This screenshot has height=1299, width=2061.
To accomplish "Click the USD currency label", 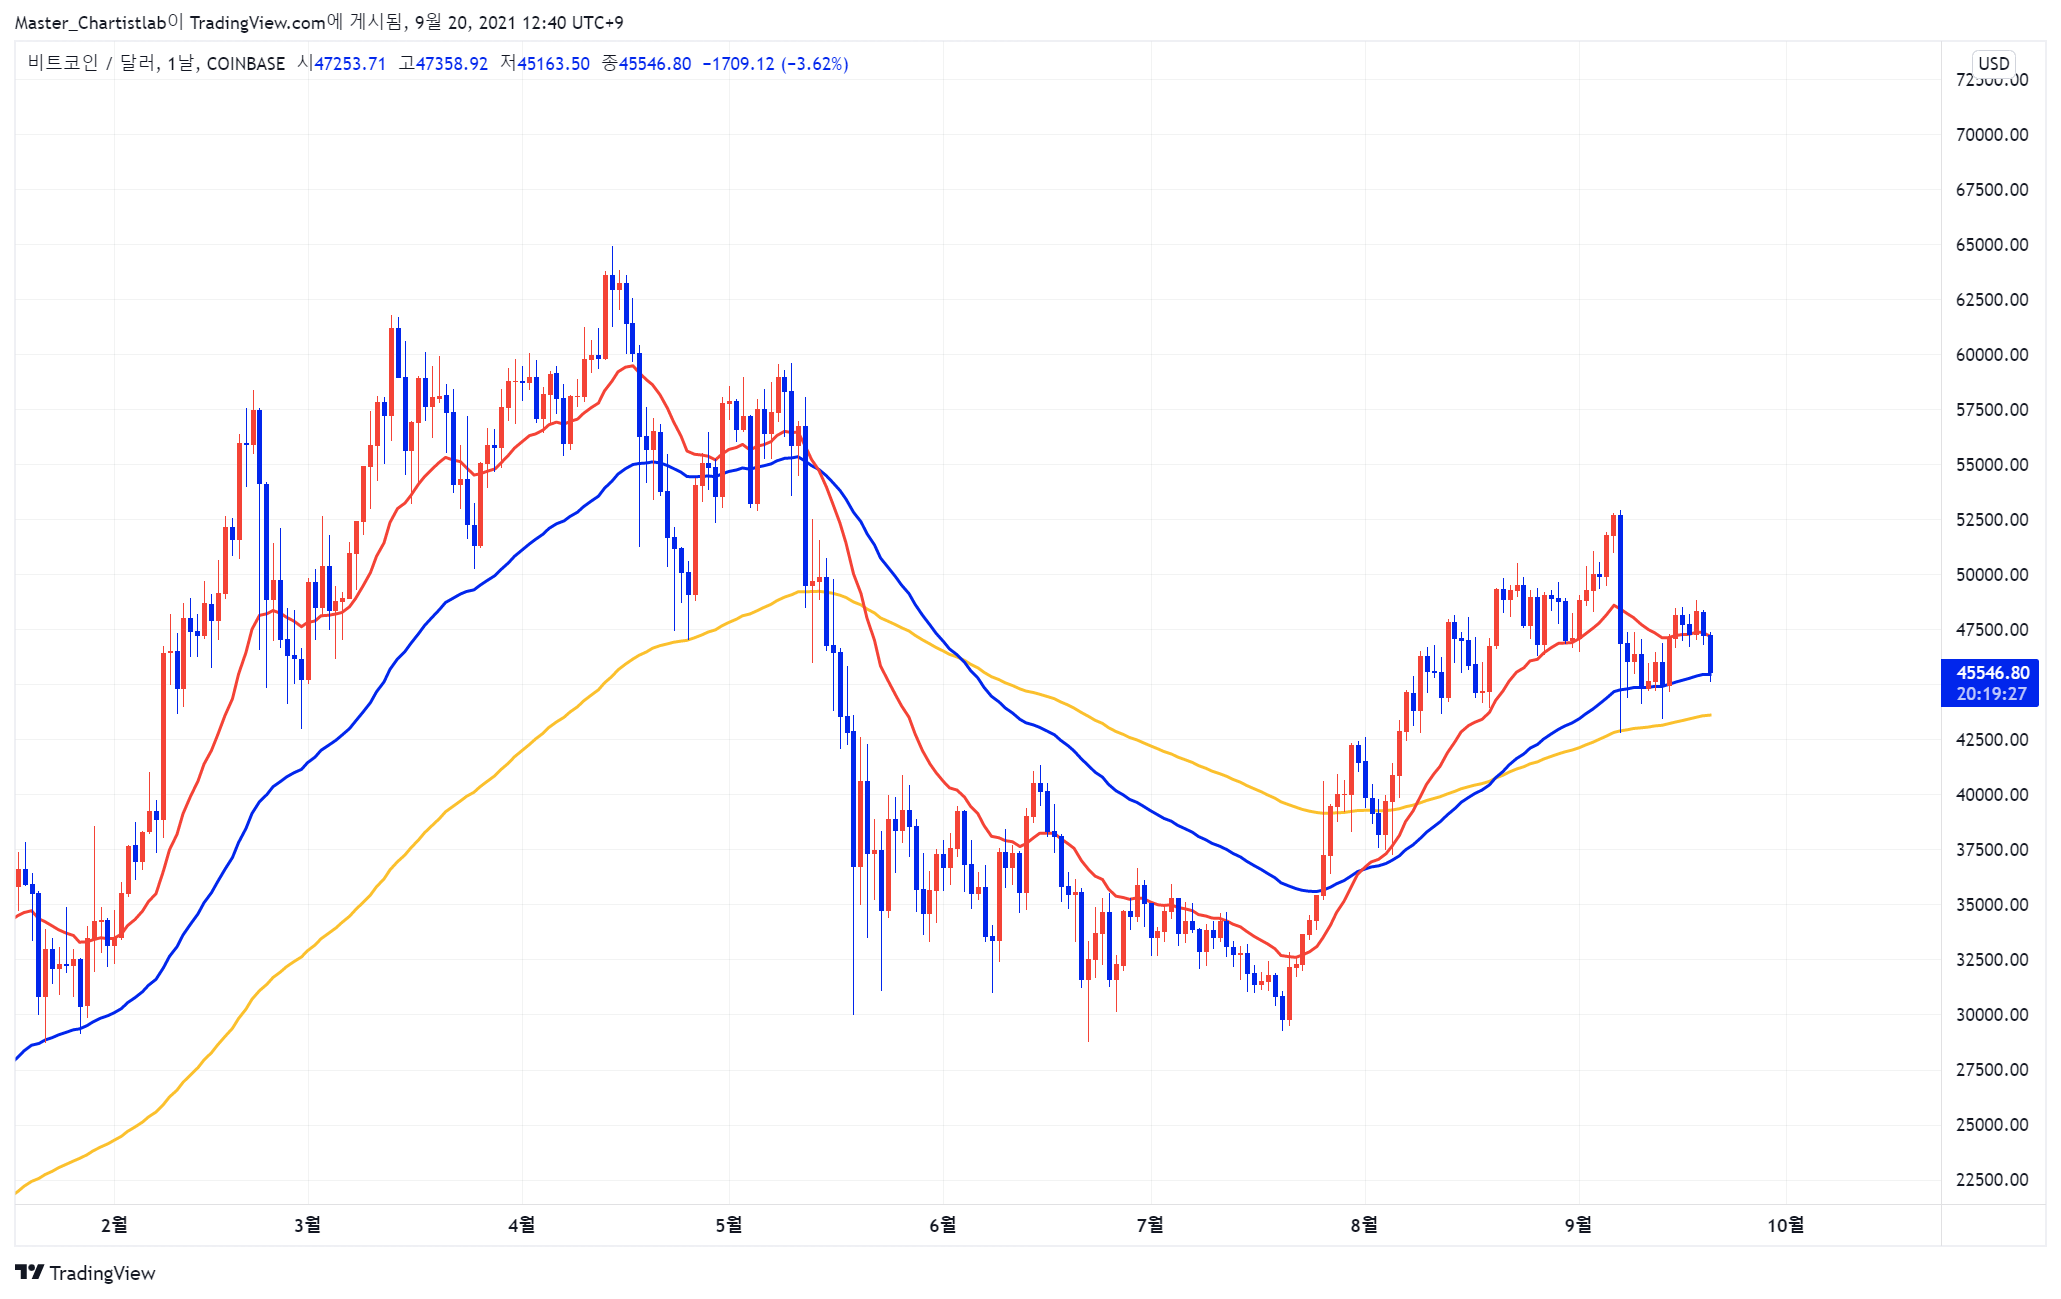I will pyautogui.click(x=1993, y=63).
